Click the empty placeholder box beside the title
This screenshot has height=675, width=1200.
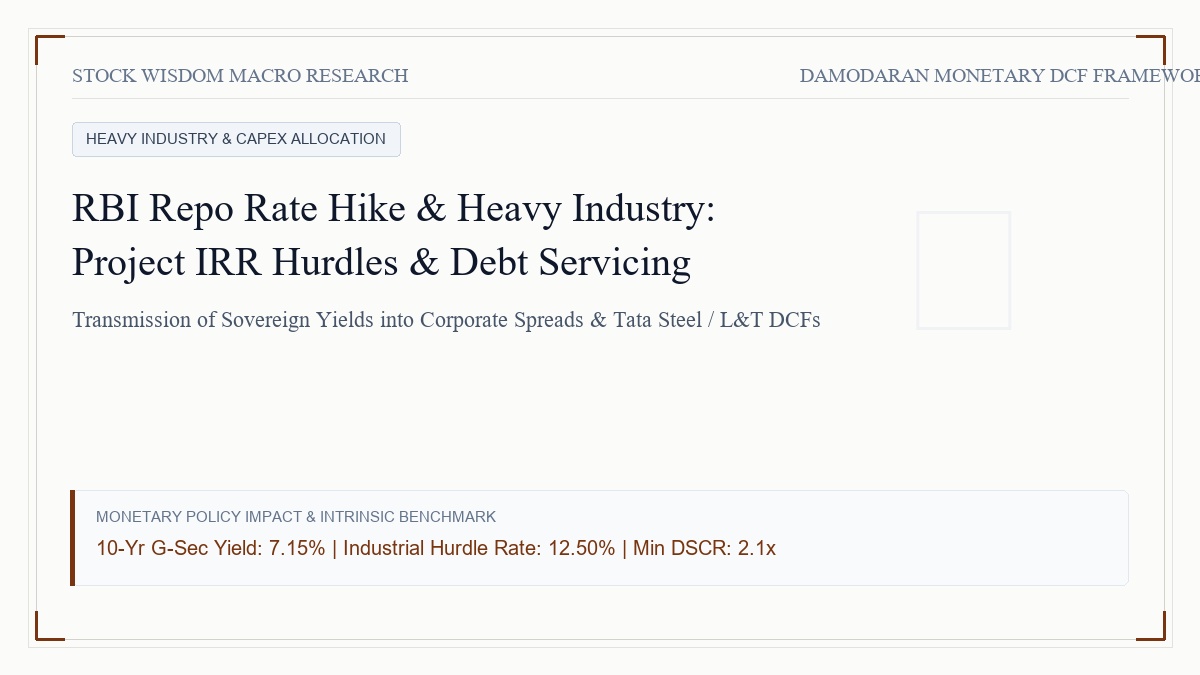963,270
